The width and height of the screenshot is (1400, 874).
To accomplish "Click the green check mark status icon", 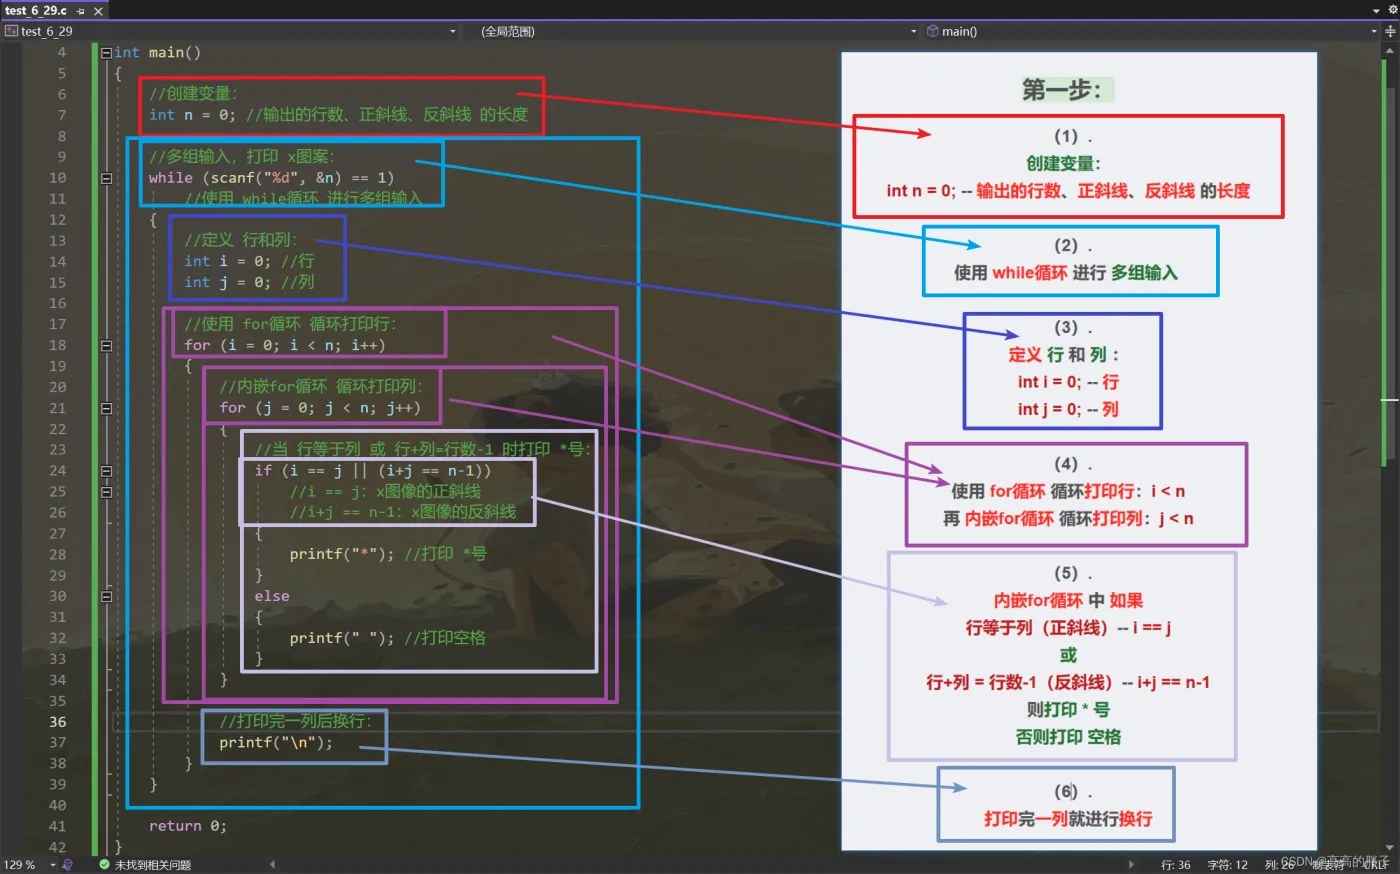I will 104,865.
